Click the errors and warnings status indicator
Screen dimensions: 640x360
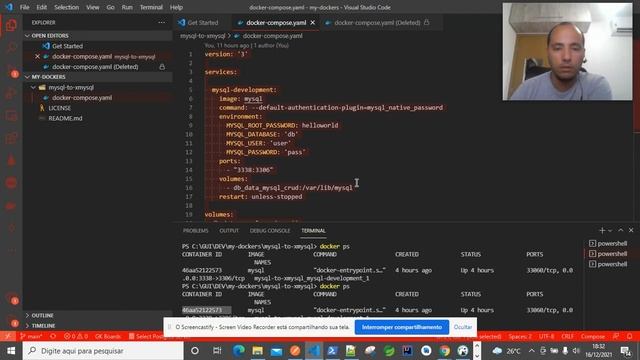pyautogui.click(x=76, y=336)
